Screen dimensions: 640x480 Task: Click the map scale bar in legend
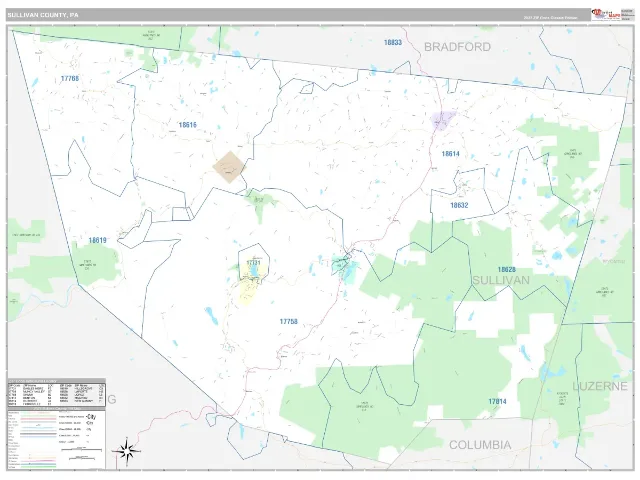pos(81,449)
